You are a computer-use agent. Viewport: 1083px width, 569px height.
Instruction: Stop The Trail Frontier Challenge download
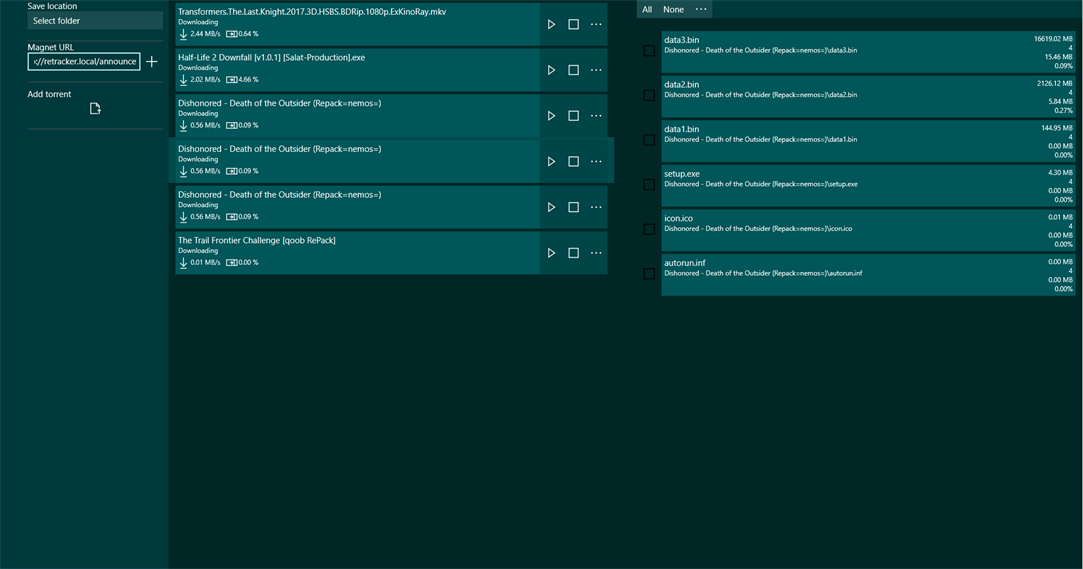573,253
